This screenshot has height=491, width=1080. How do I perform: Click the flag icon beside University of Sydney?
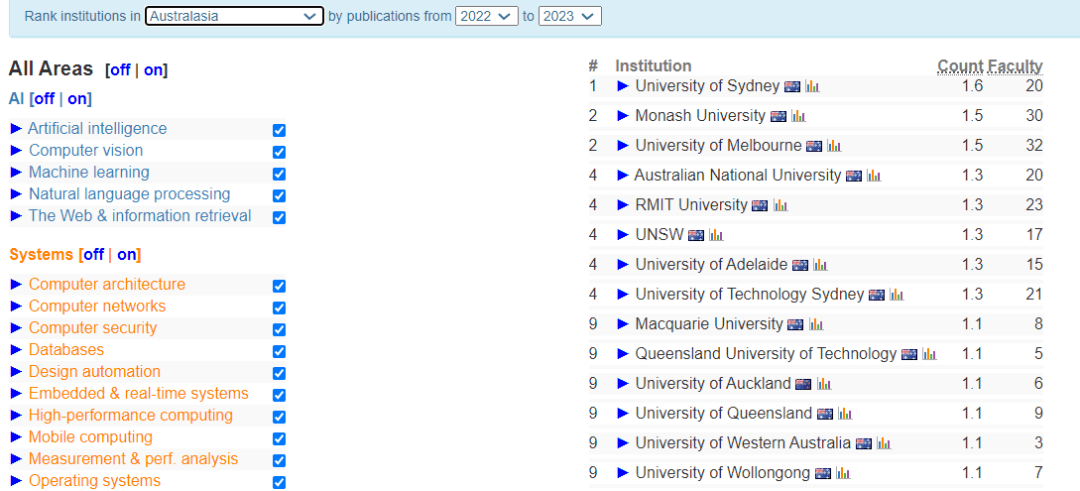[x=792, y=87]
